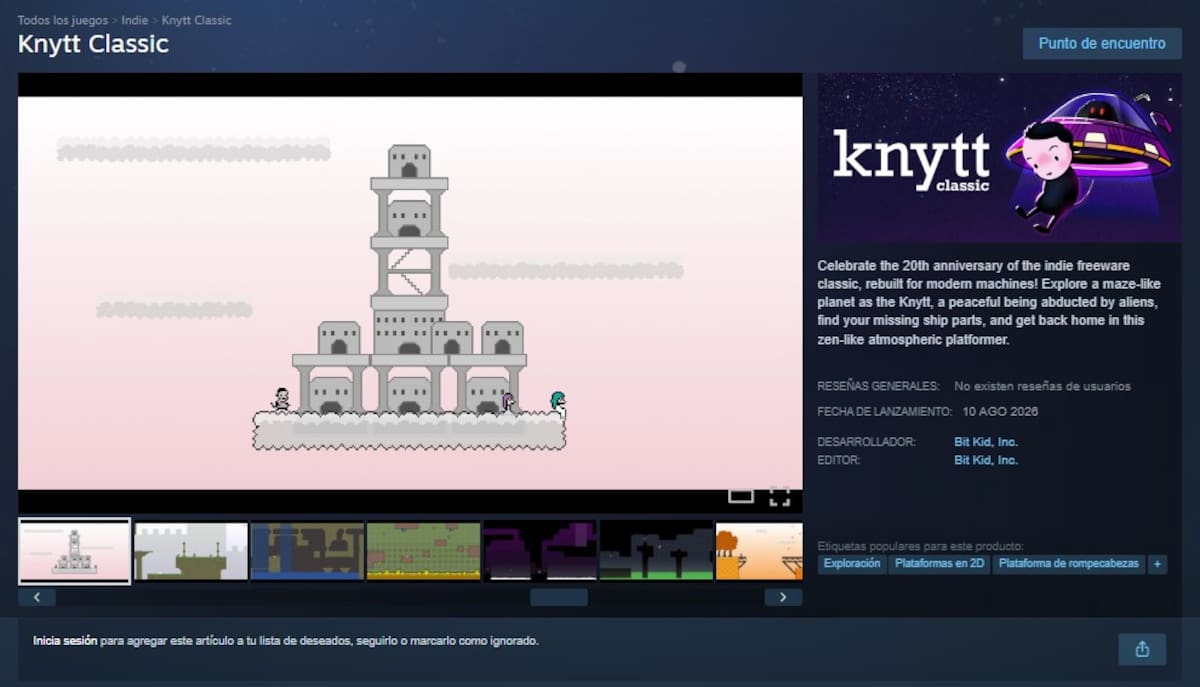Image resolution: width=1200 pixels, height=687 pixels.
Task: Click the No existen reseñas de usuarios text
Action: [x=1042, y=386]
